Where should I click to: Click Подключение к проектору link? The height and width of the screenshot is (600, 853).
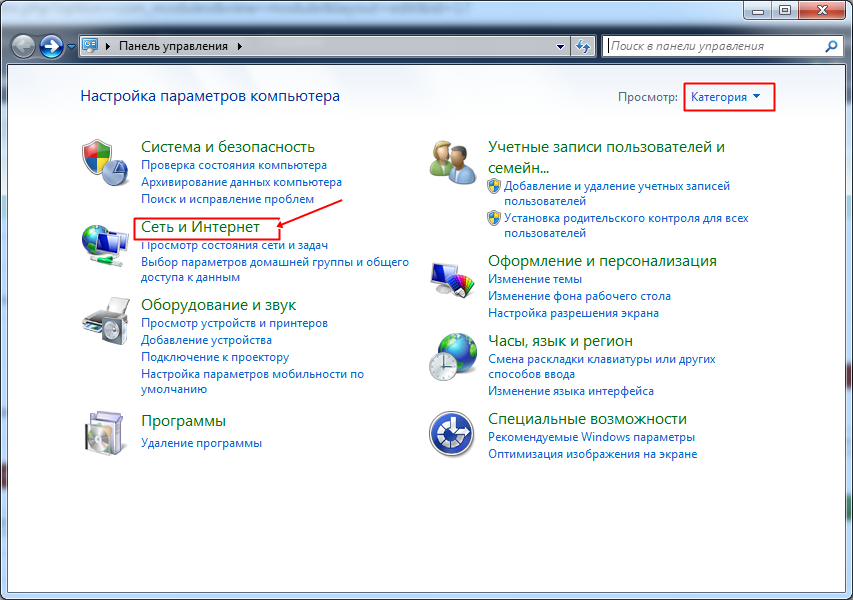click(215, 357)
